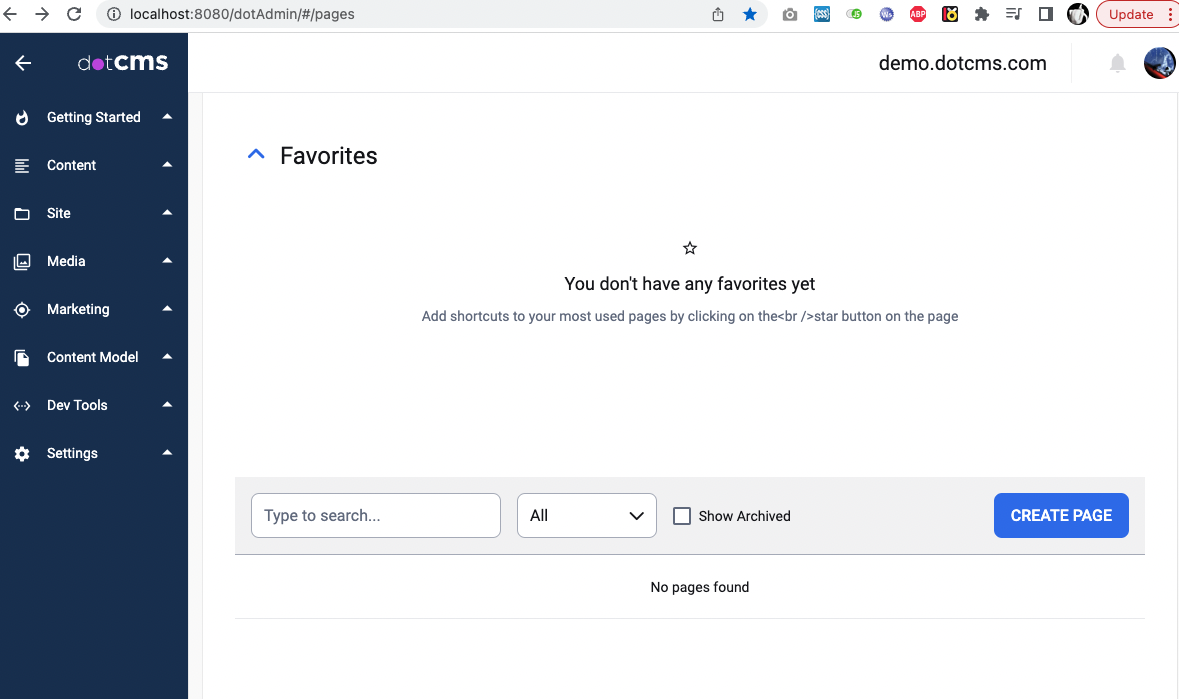This screenshot has height=699, width=1179.
Task: Open the Content section icon
Action: [22, 165]
